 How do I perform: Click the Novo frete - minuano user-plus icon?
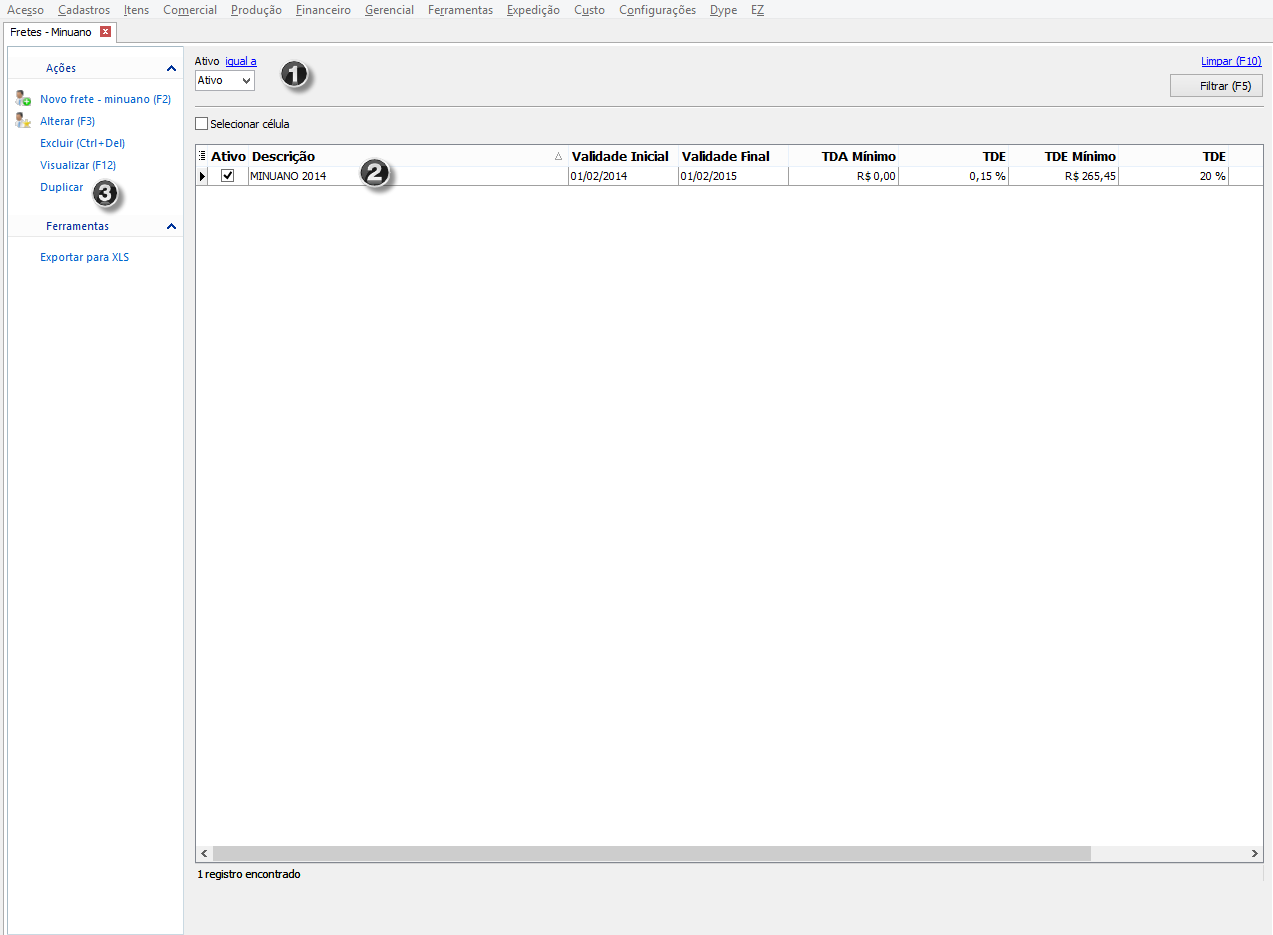(23, 99)
